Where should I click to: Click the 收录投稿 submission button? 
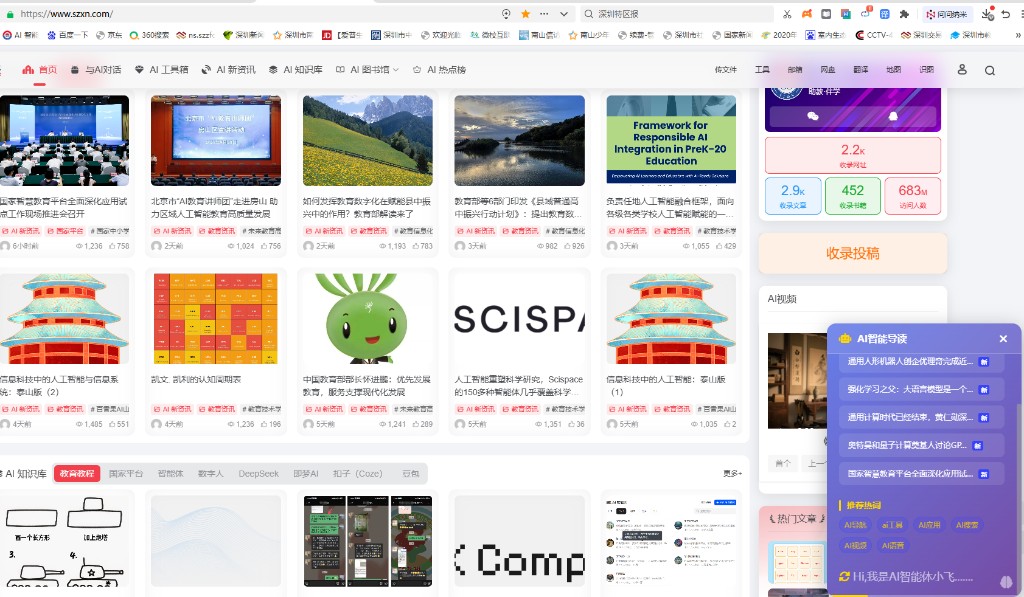[852, 253]
